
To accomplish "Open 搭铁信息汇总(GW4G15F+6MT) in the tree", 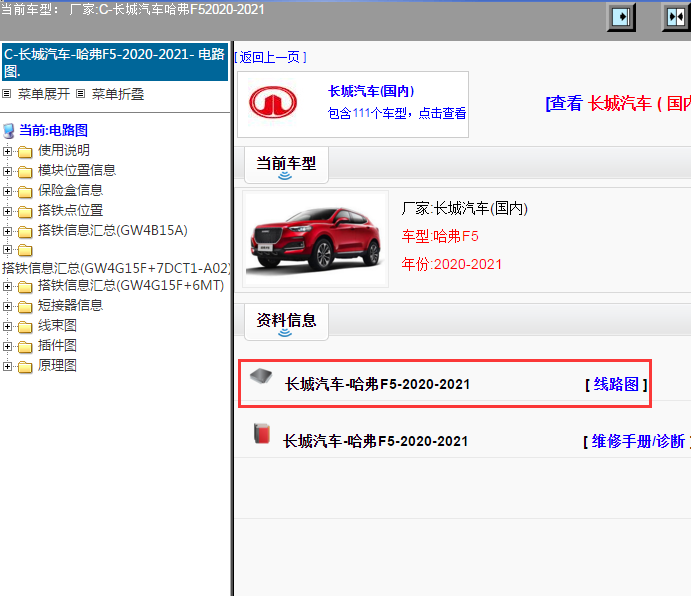I will [x=131, y=286].
